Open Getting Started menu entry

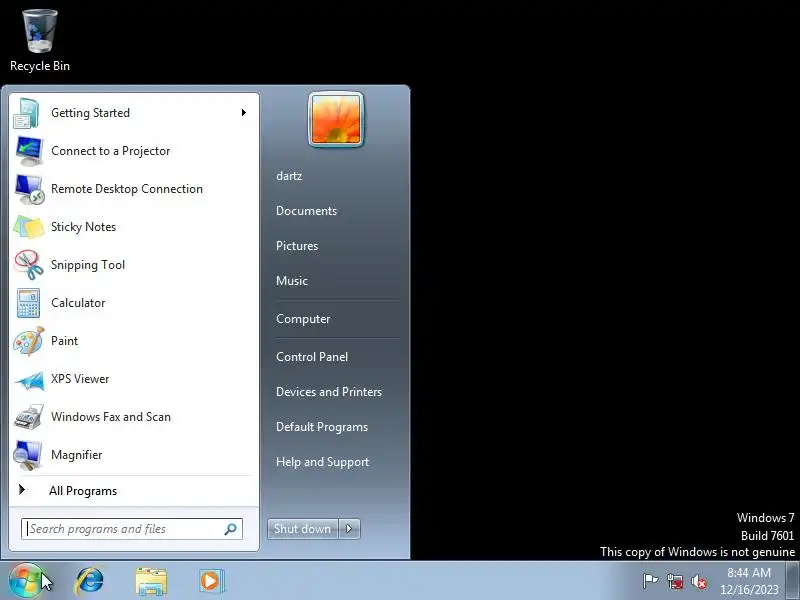134,113
